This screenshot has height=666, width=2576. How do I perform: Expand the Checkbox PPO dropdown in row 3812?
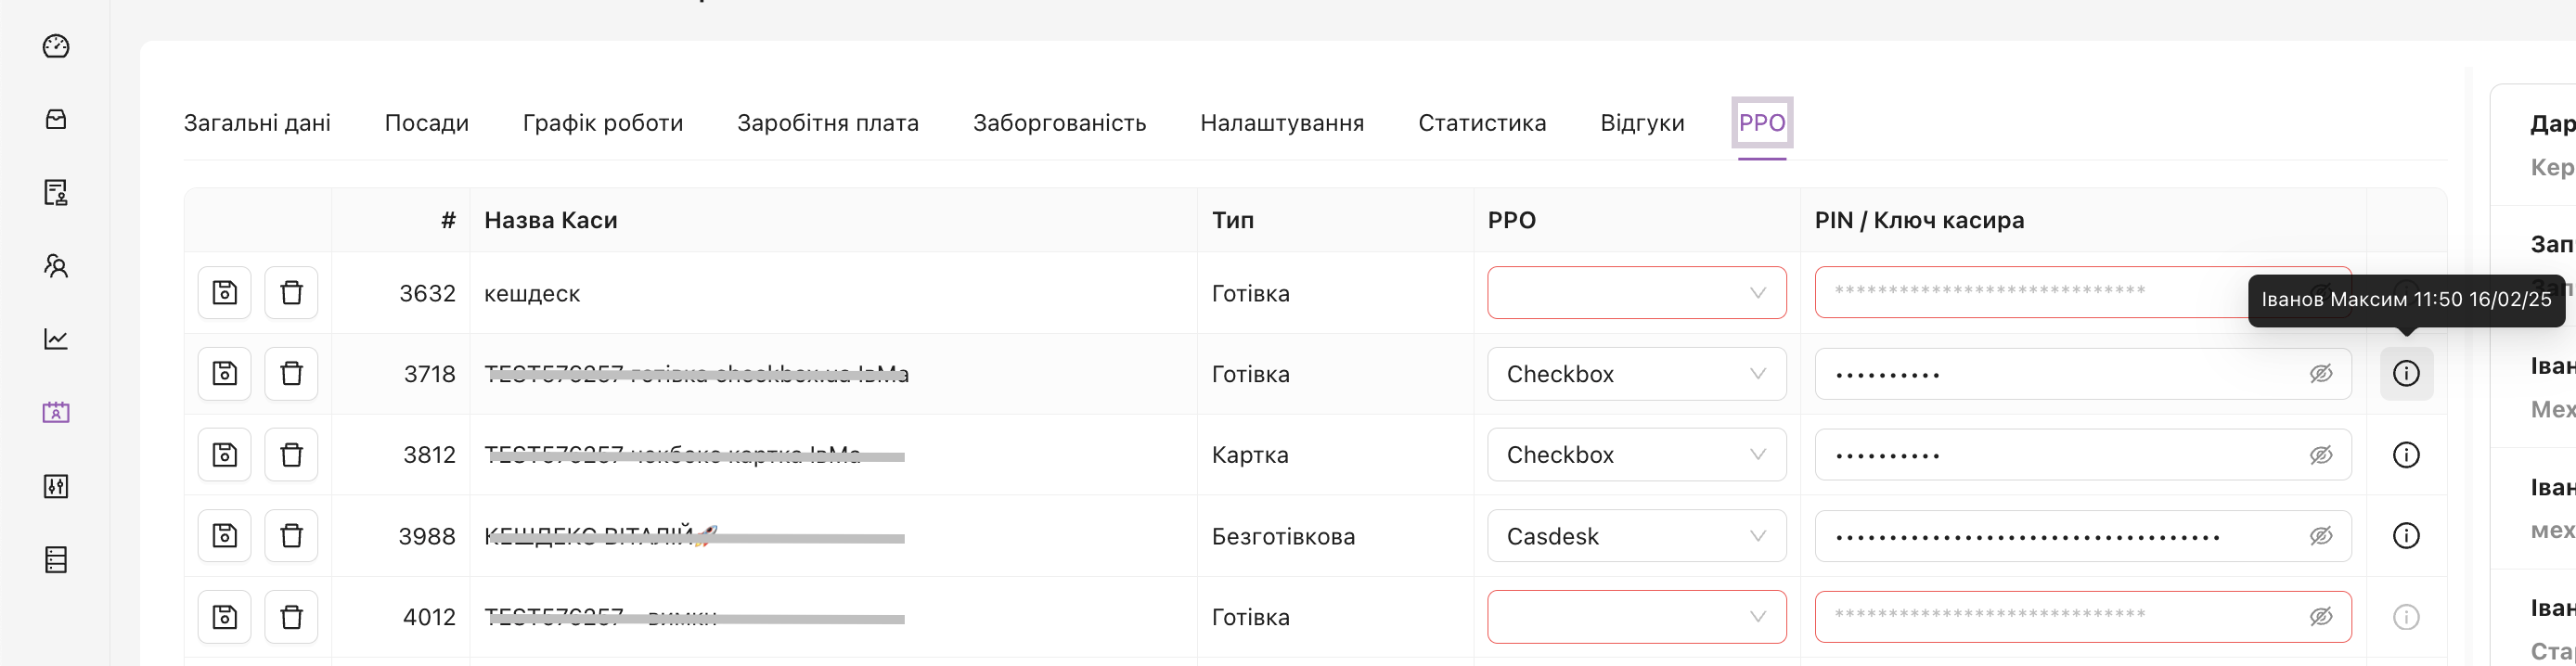[x=1636, y=455]
